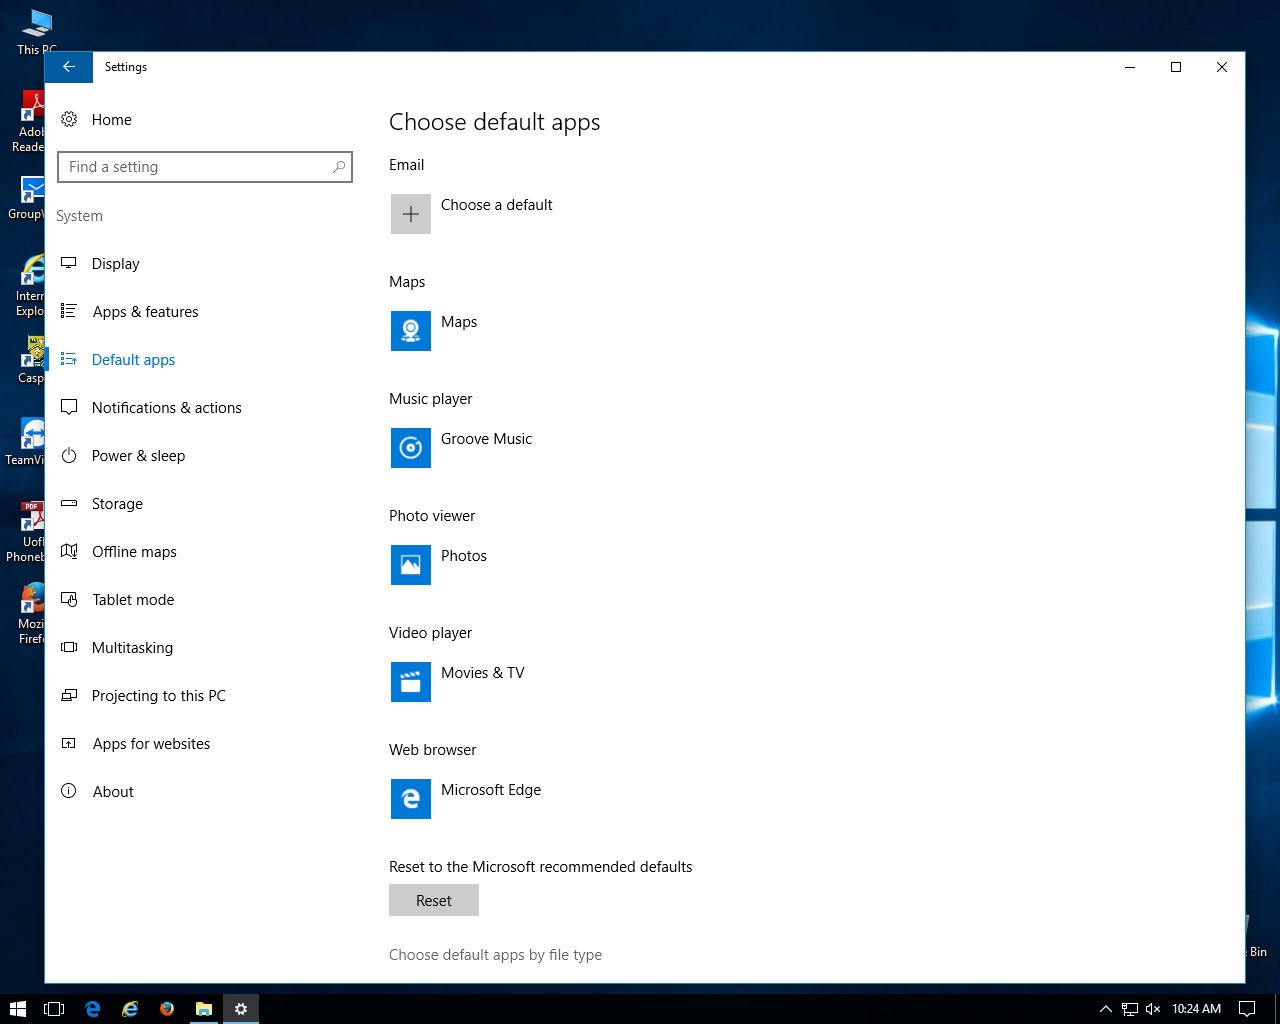
Task: Click the Apps for websites icon
Action: (69, 743)
